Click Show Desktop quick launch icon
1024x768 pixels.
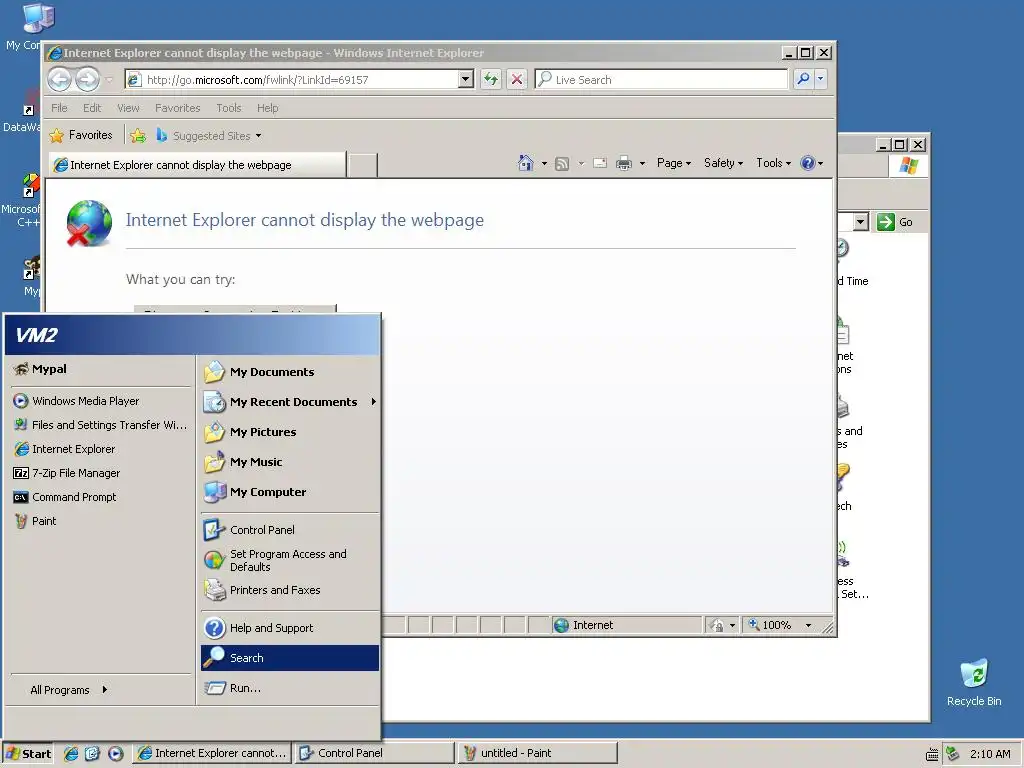(92, 753)
